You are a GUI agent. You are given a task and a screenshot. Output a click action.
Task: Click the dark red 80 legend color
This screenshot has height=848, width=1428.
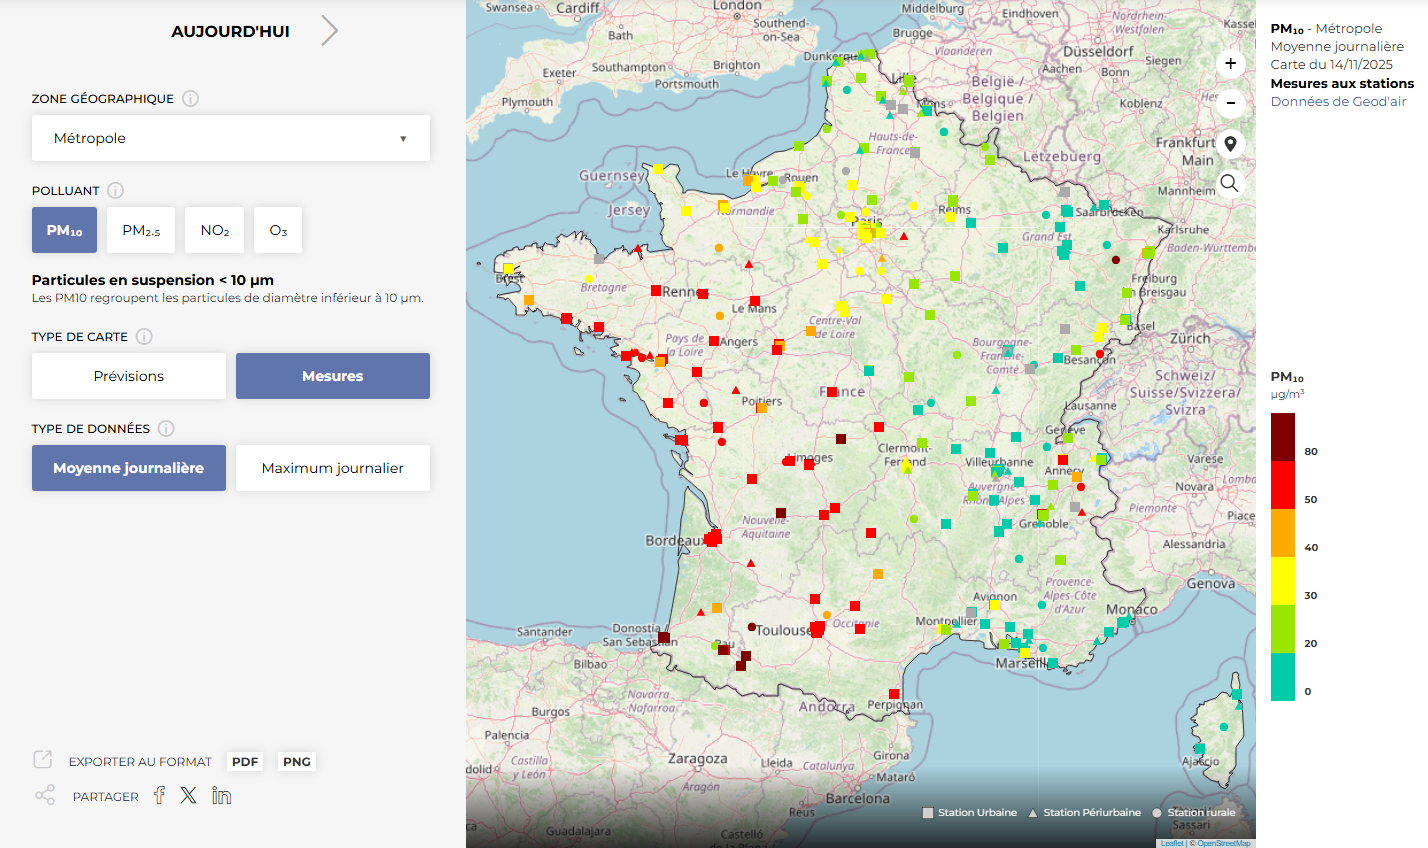tap(1282, 437)
